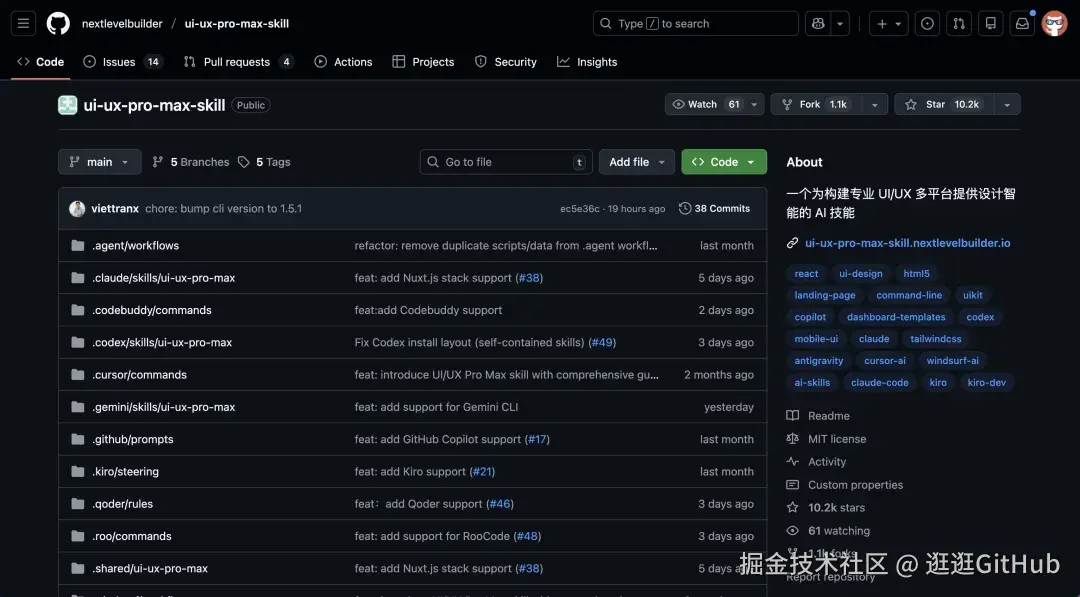Expand the Star lists dropdown arrow
Image resolution: width=1080 pixels, height=597 pixels.
pyautogui.click(x=1007, y=105)
